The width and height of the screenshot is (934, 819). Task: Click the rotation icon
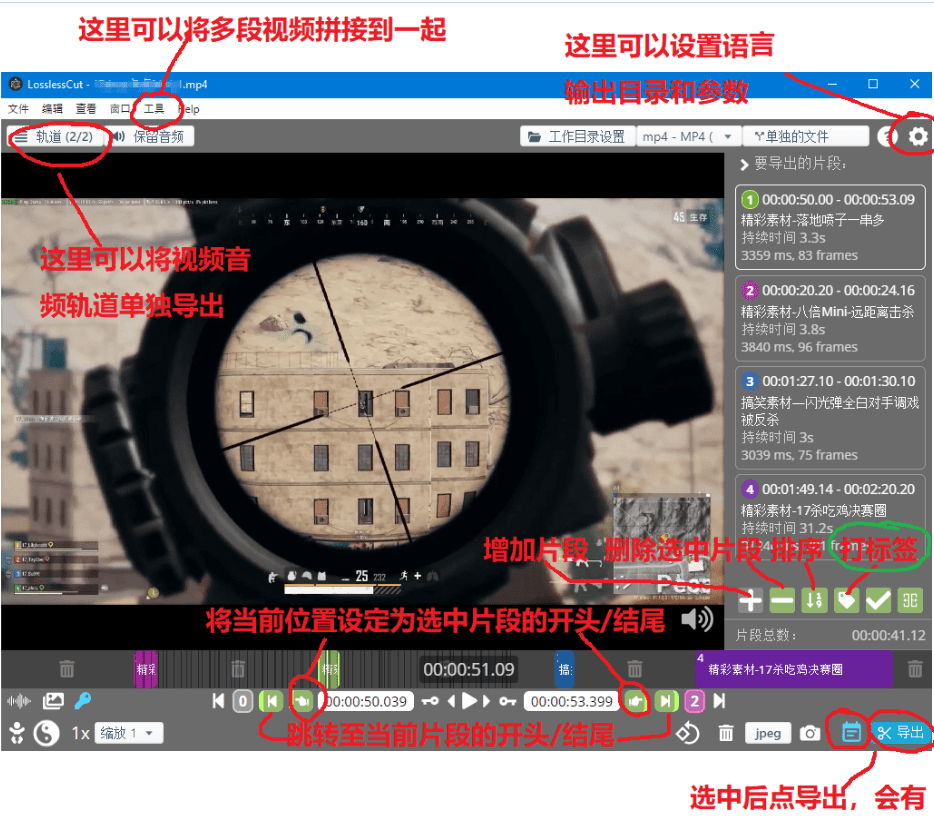click(x=687, y=733)
